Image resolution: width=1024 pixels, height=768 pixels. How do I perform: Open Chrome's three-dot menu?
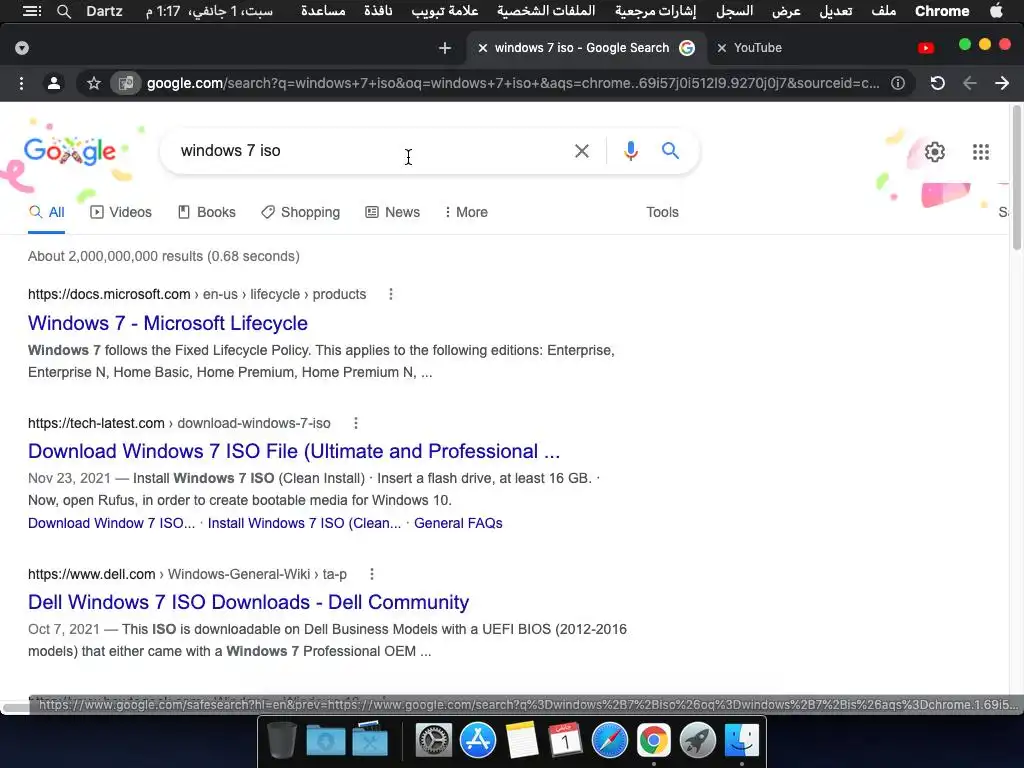pyautogui.click(x=22, y=83)
